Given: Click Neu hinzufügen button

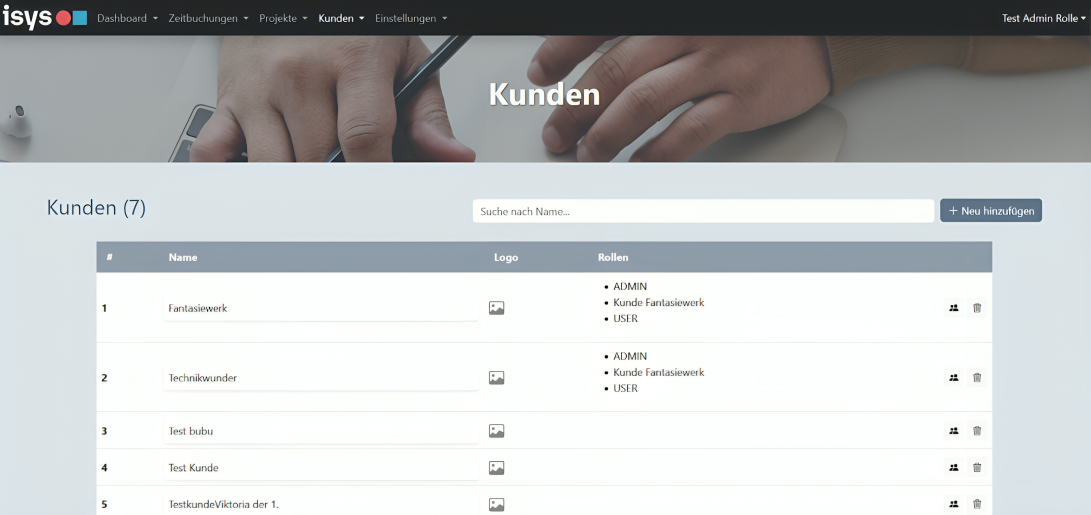Looking at the screenshot, I should (x=991, y=211).
